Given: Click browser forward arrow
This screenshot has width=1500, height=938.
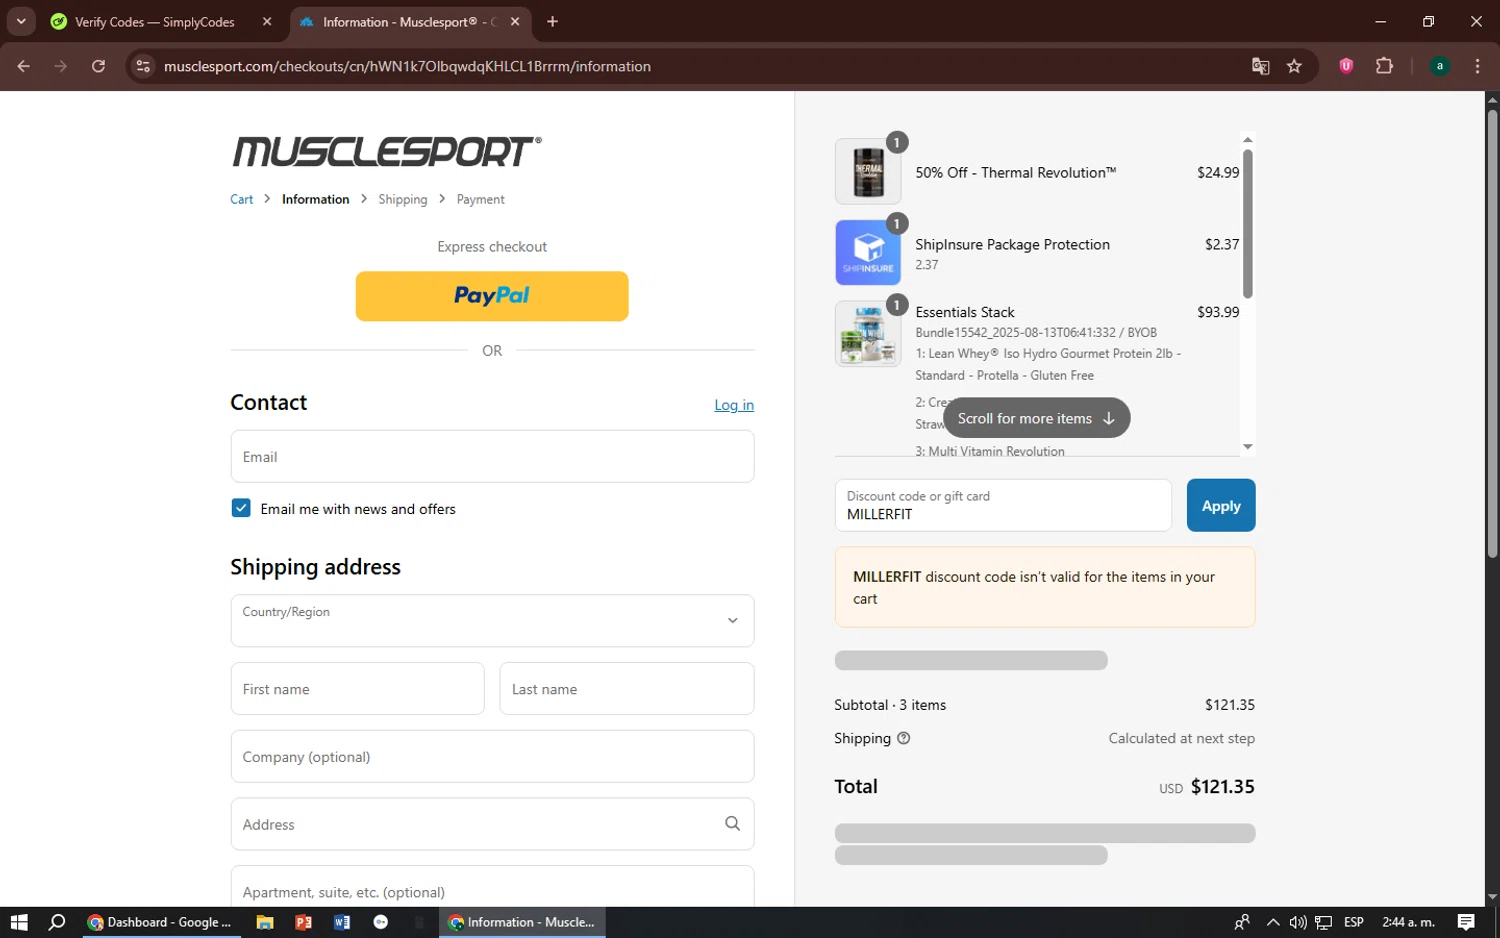Looking at the screenshot, I should coord(61,66).
